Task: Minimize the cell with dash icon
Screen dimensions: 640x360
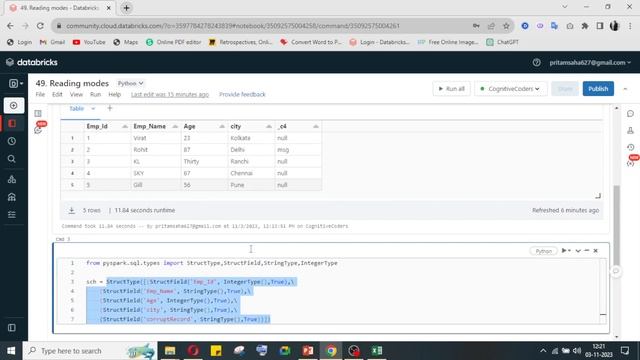Action: [587, 251]
